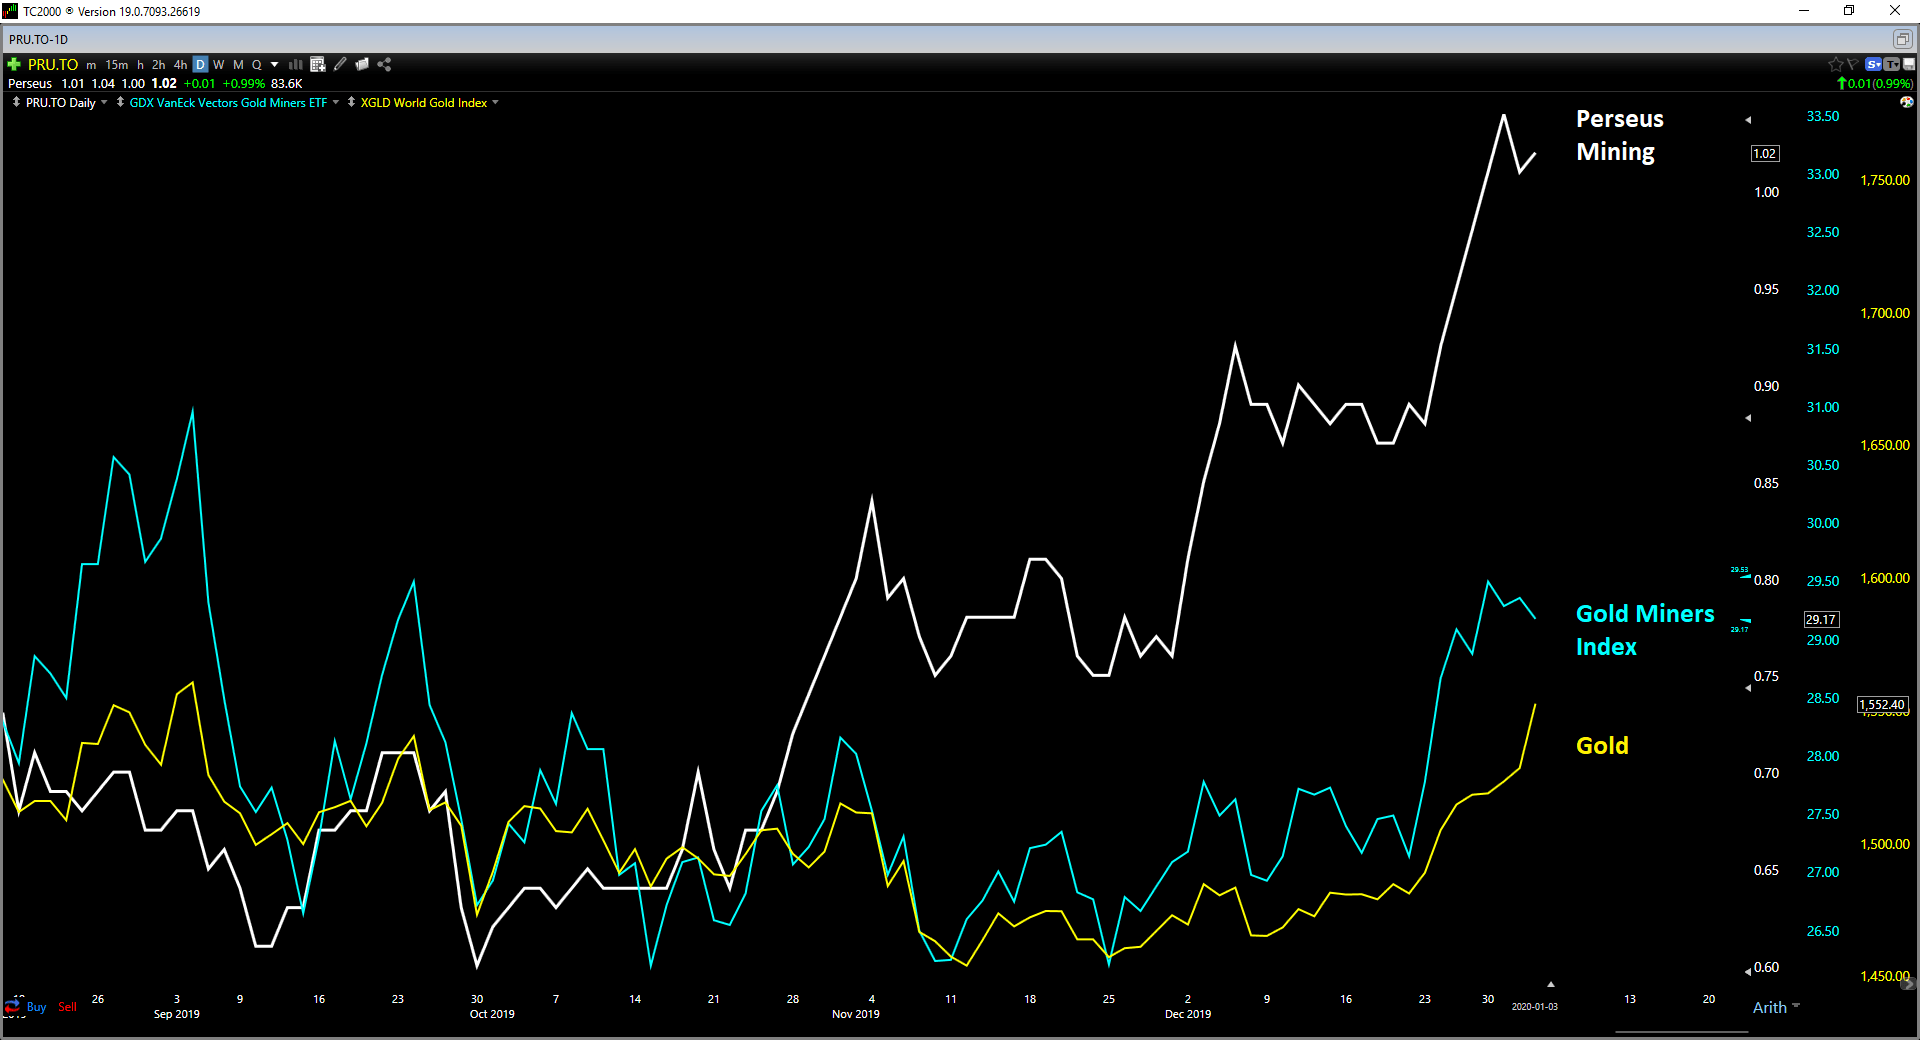Click the Sell button
Screen dimensions: 1920x1040
click(x=67, y=1007)
